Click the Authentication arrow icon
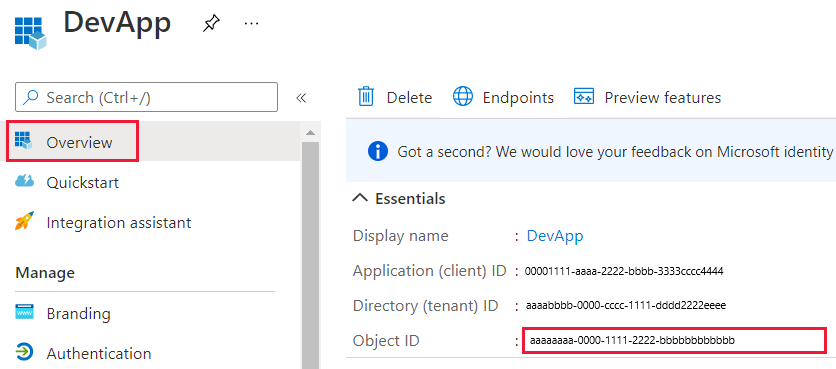 tap(25, 352)
